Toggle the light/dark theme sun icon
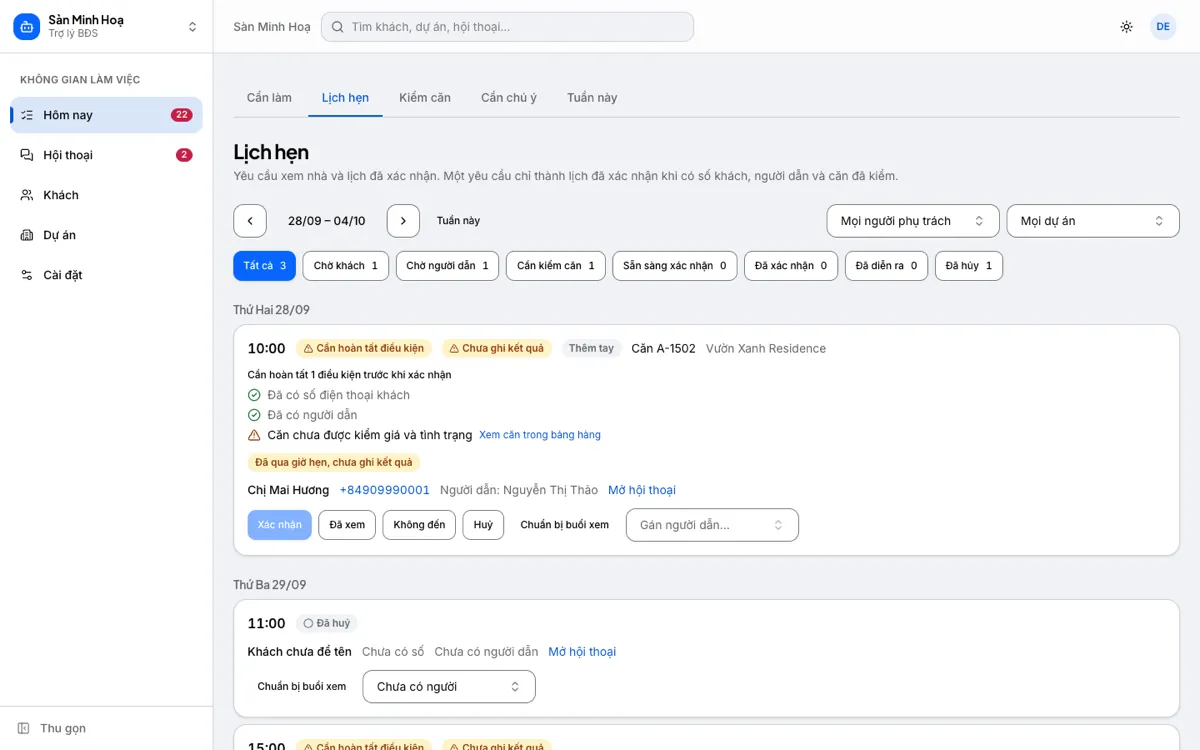Viewport: 1200px width, 750px height. [x=1127, y=27]
